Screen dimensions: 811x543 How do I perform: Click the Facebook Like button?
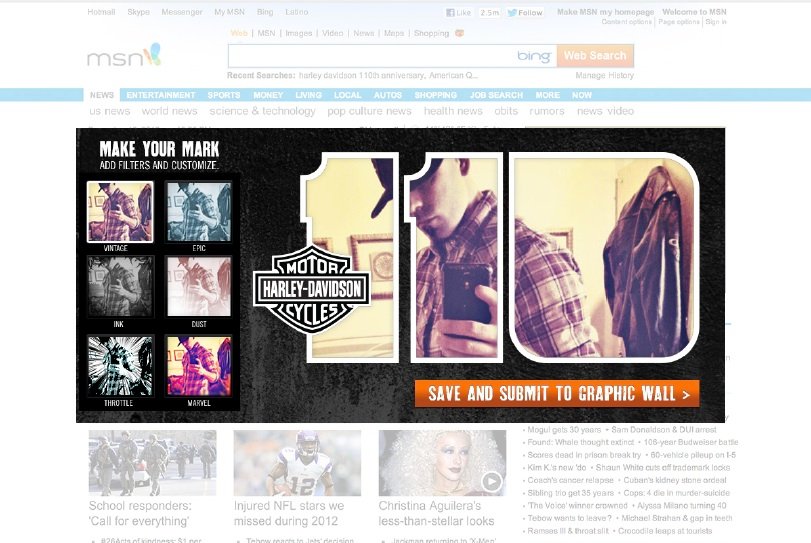tap(459, 12)
